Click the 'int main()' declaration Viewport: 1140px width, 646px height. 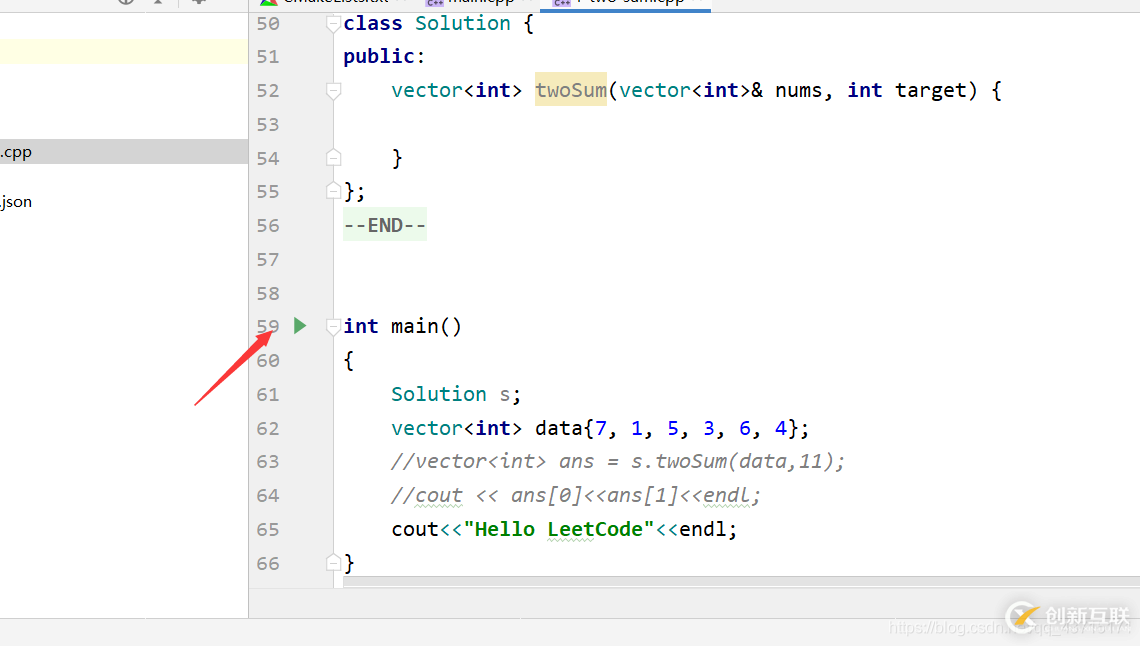click(x=402, y=326)
